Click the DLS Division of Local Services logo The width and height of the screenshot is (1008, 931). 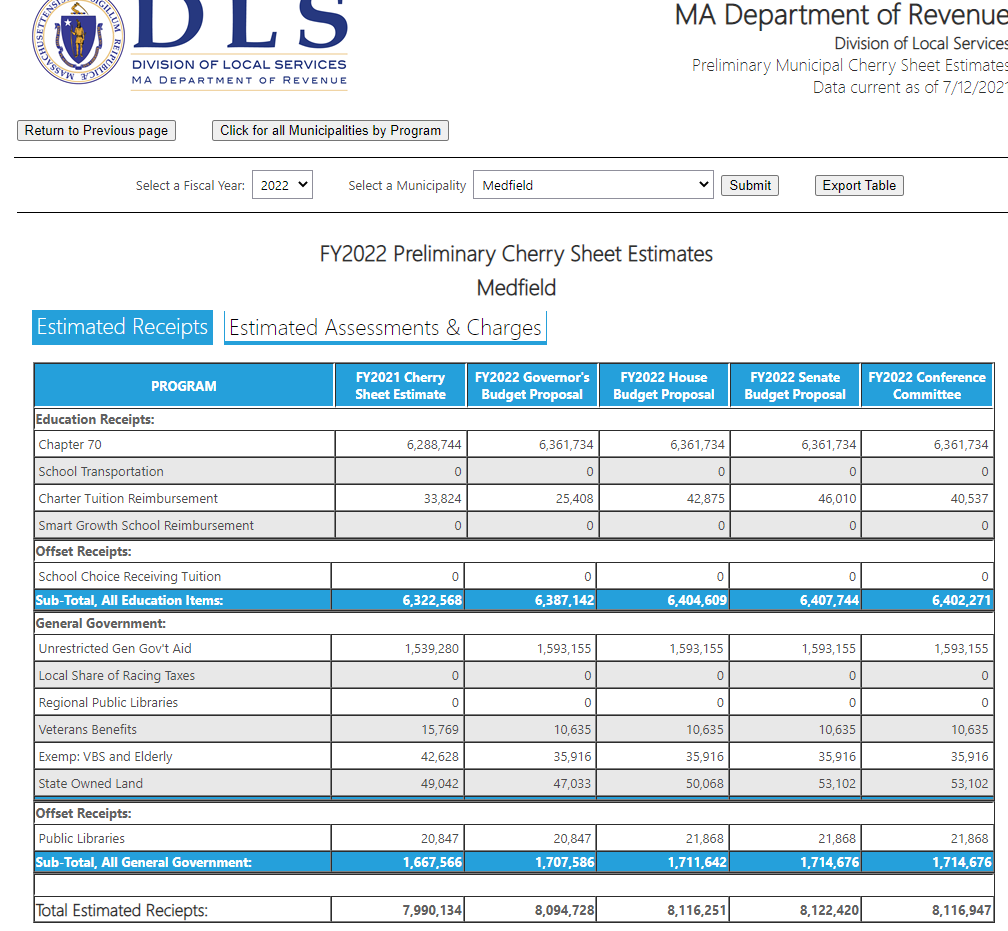tap(240, 45)
